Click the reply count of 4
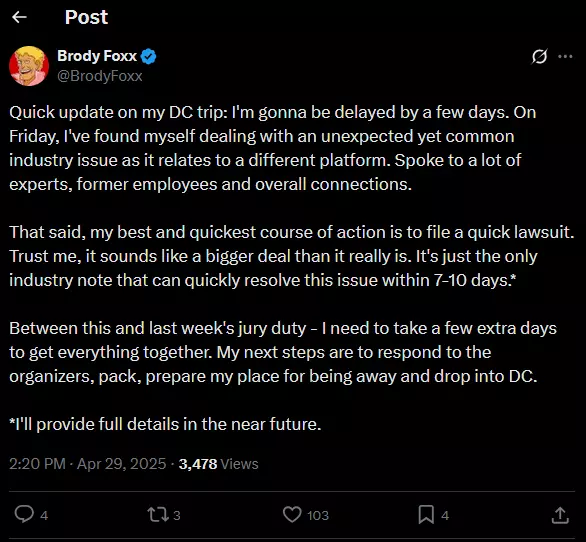This screenshot has height=542, width=586. 44,516
